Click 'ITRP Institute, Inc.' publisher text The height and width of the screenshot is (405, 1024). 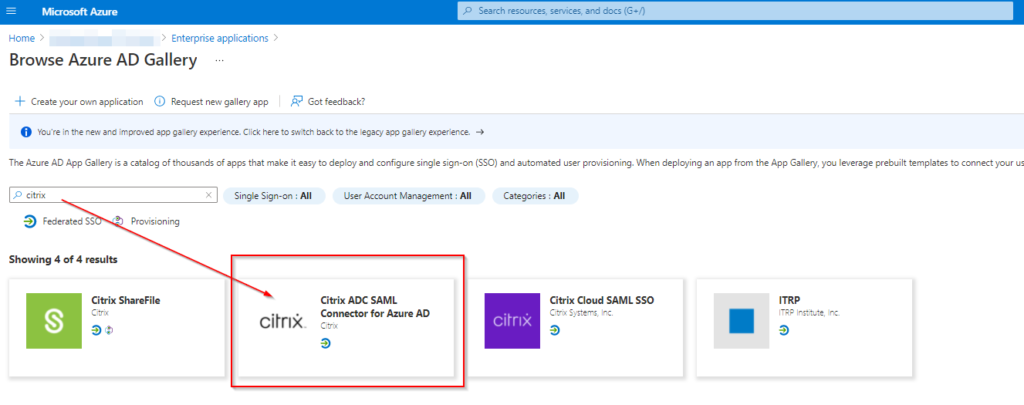click(809, 313)
